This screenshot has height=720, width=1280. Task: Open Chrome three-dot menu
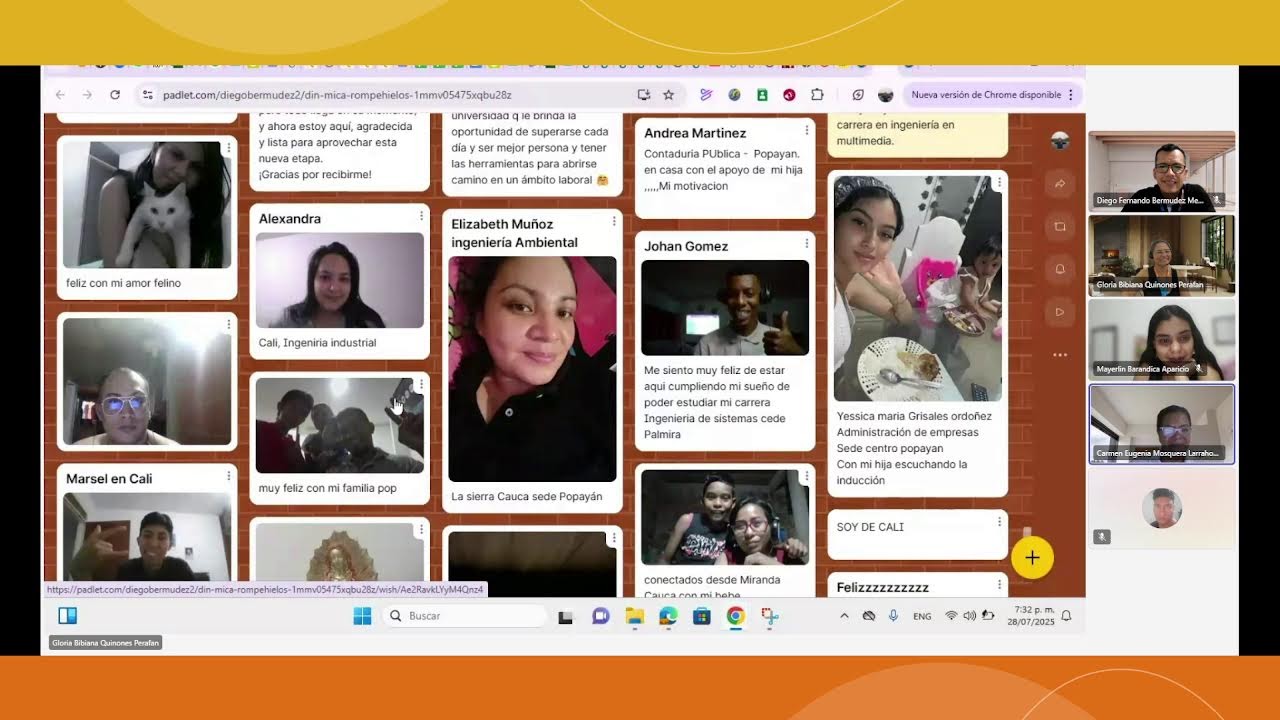pyautogui.click(x=1071, y=95)
